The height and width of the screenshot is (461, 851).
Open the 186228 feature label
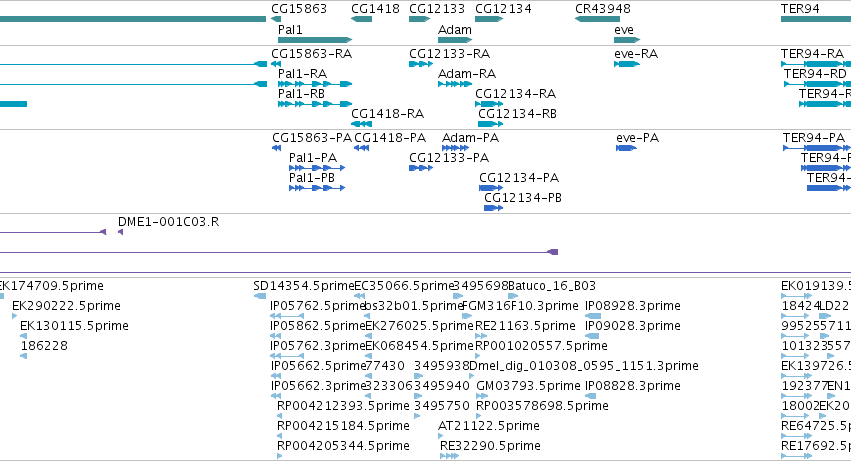click(44, 346)
